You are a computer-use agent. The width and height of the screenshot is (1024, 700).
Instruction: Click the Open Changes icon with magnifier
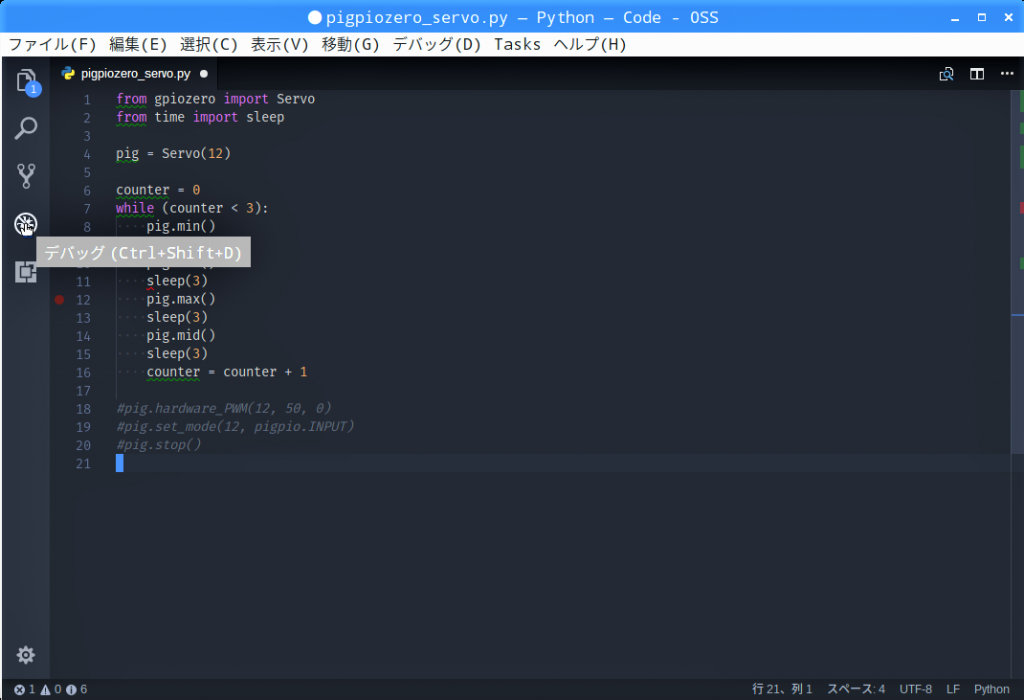click(x=946, y=74)
